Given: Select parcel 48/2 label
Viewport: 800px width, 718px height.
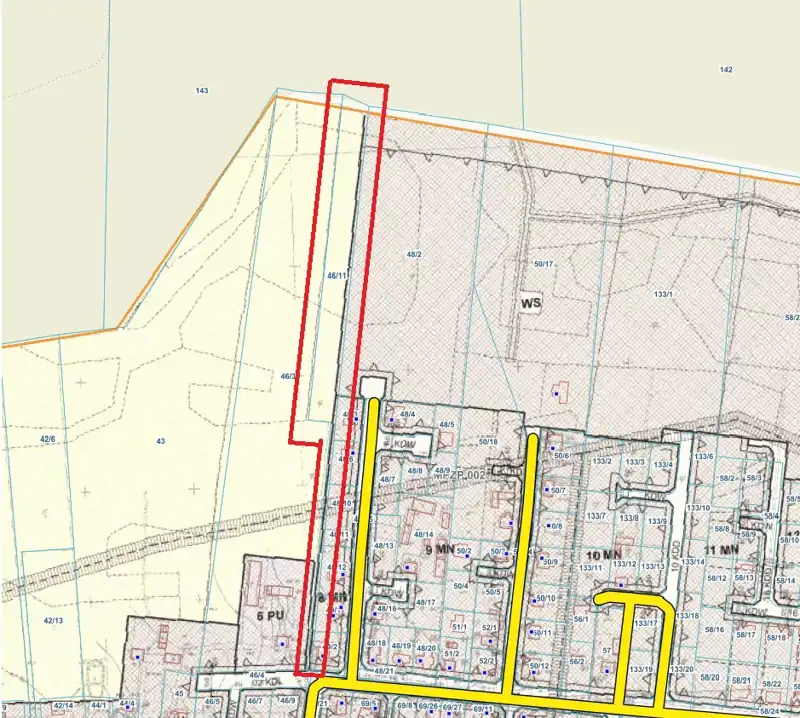Looking at the screenshot, I should pyautogui.click(x=413, y=255).
